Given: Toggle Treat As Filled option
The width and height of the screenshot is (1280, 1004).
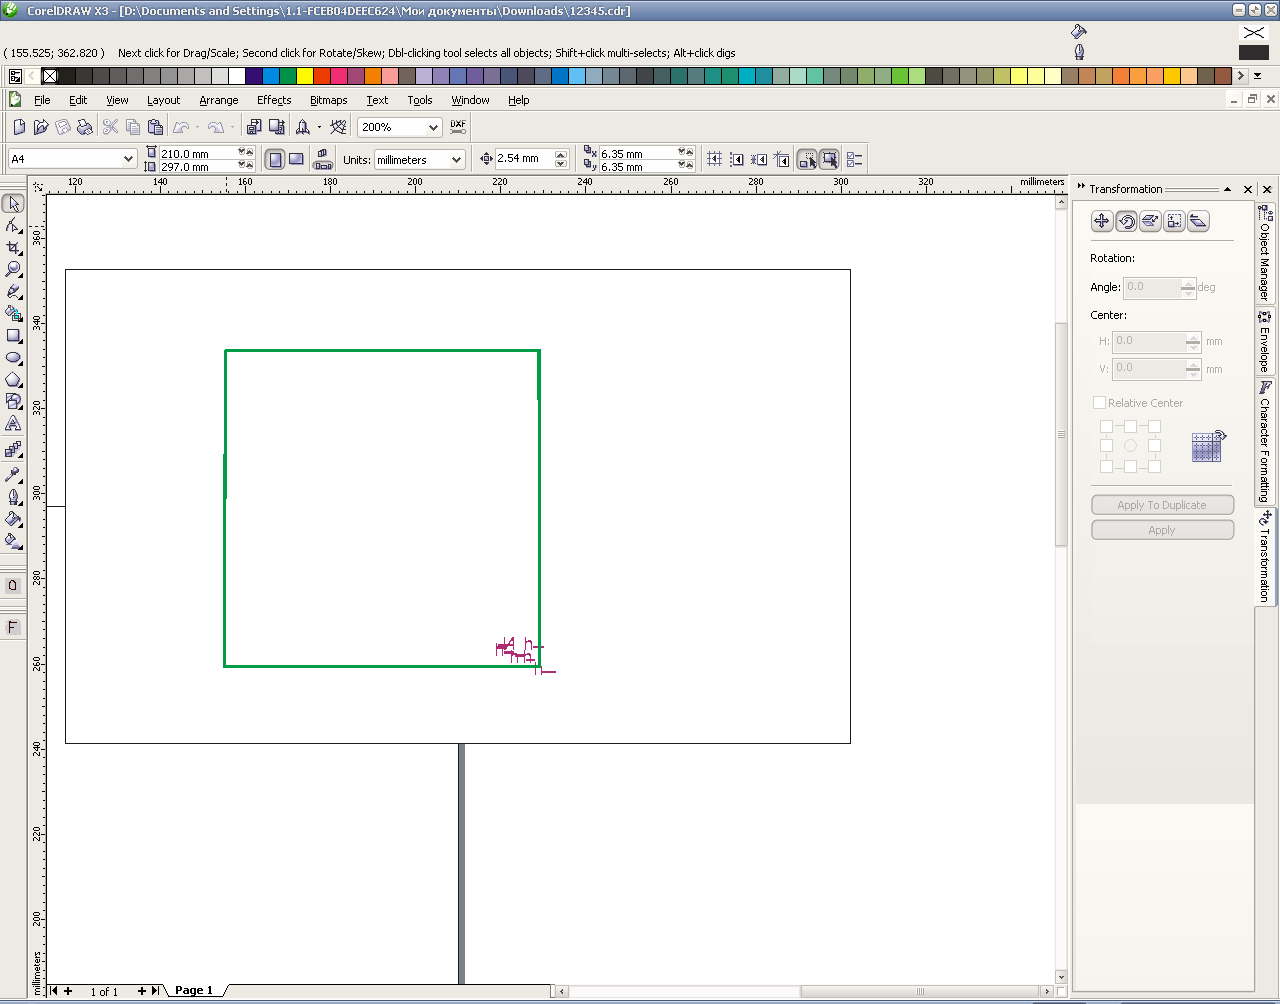Looking at the screenshot, I should point(829,159).
